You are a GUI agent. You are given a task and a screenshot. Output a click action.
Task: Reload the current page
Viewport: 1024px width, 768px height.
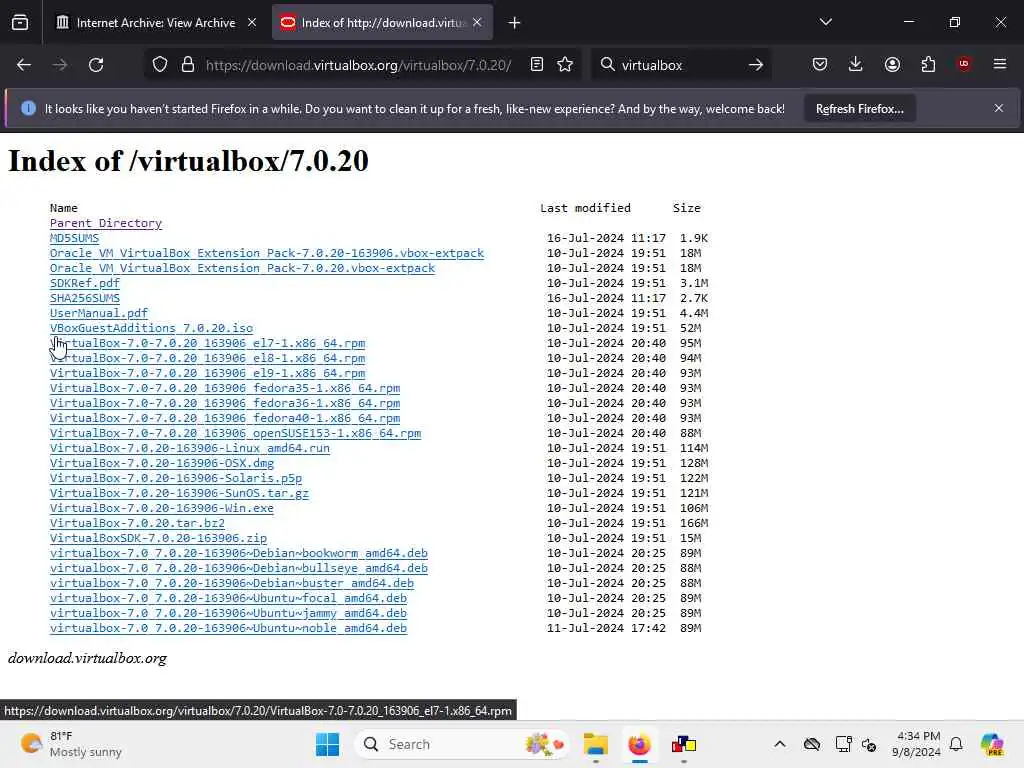[96, 65]
